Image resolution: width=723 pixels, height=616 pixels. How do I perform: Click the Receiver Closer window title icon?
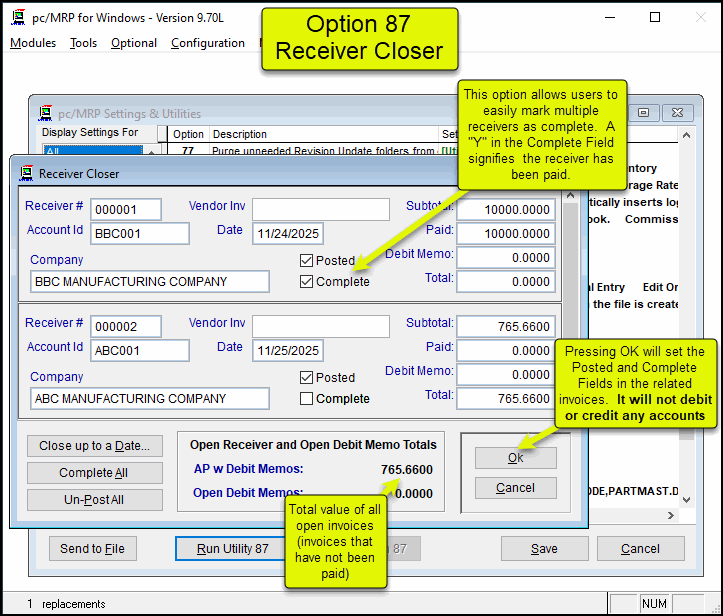click(x=26, y=174)
